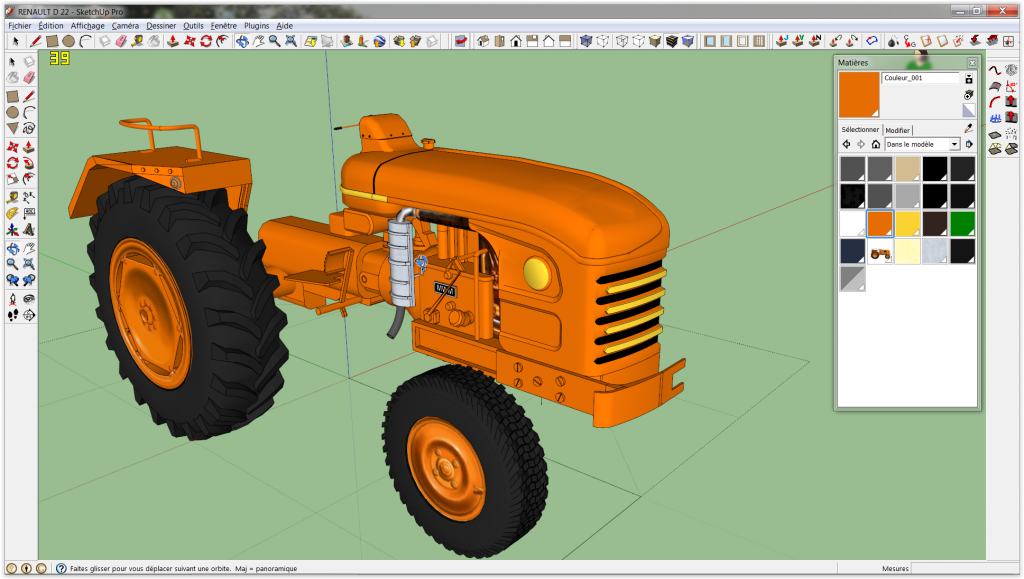Choose the Text label tool
This screenshot has width=1024, height=579.
pyautogui.click(x=29, y=213)
